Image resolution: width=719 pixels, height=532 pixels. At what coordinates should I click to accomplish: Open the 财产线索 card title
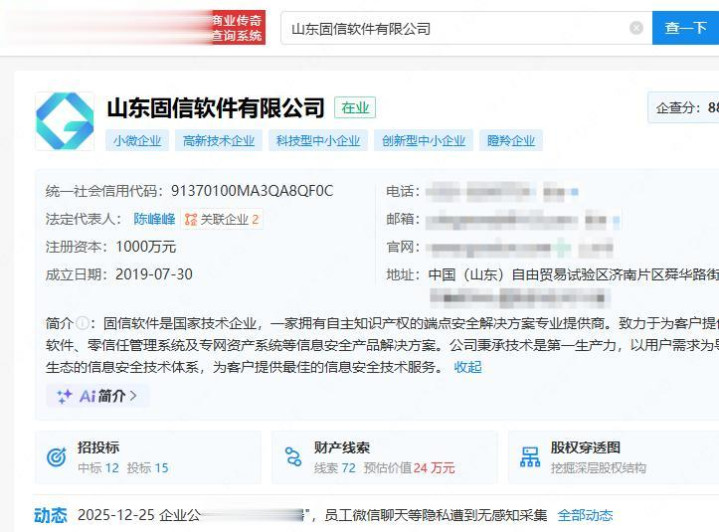pos(342,448)
